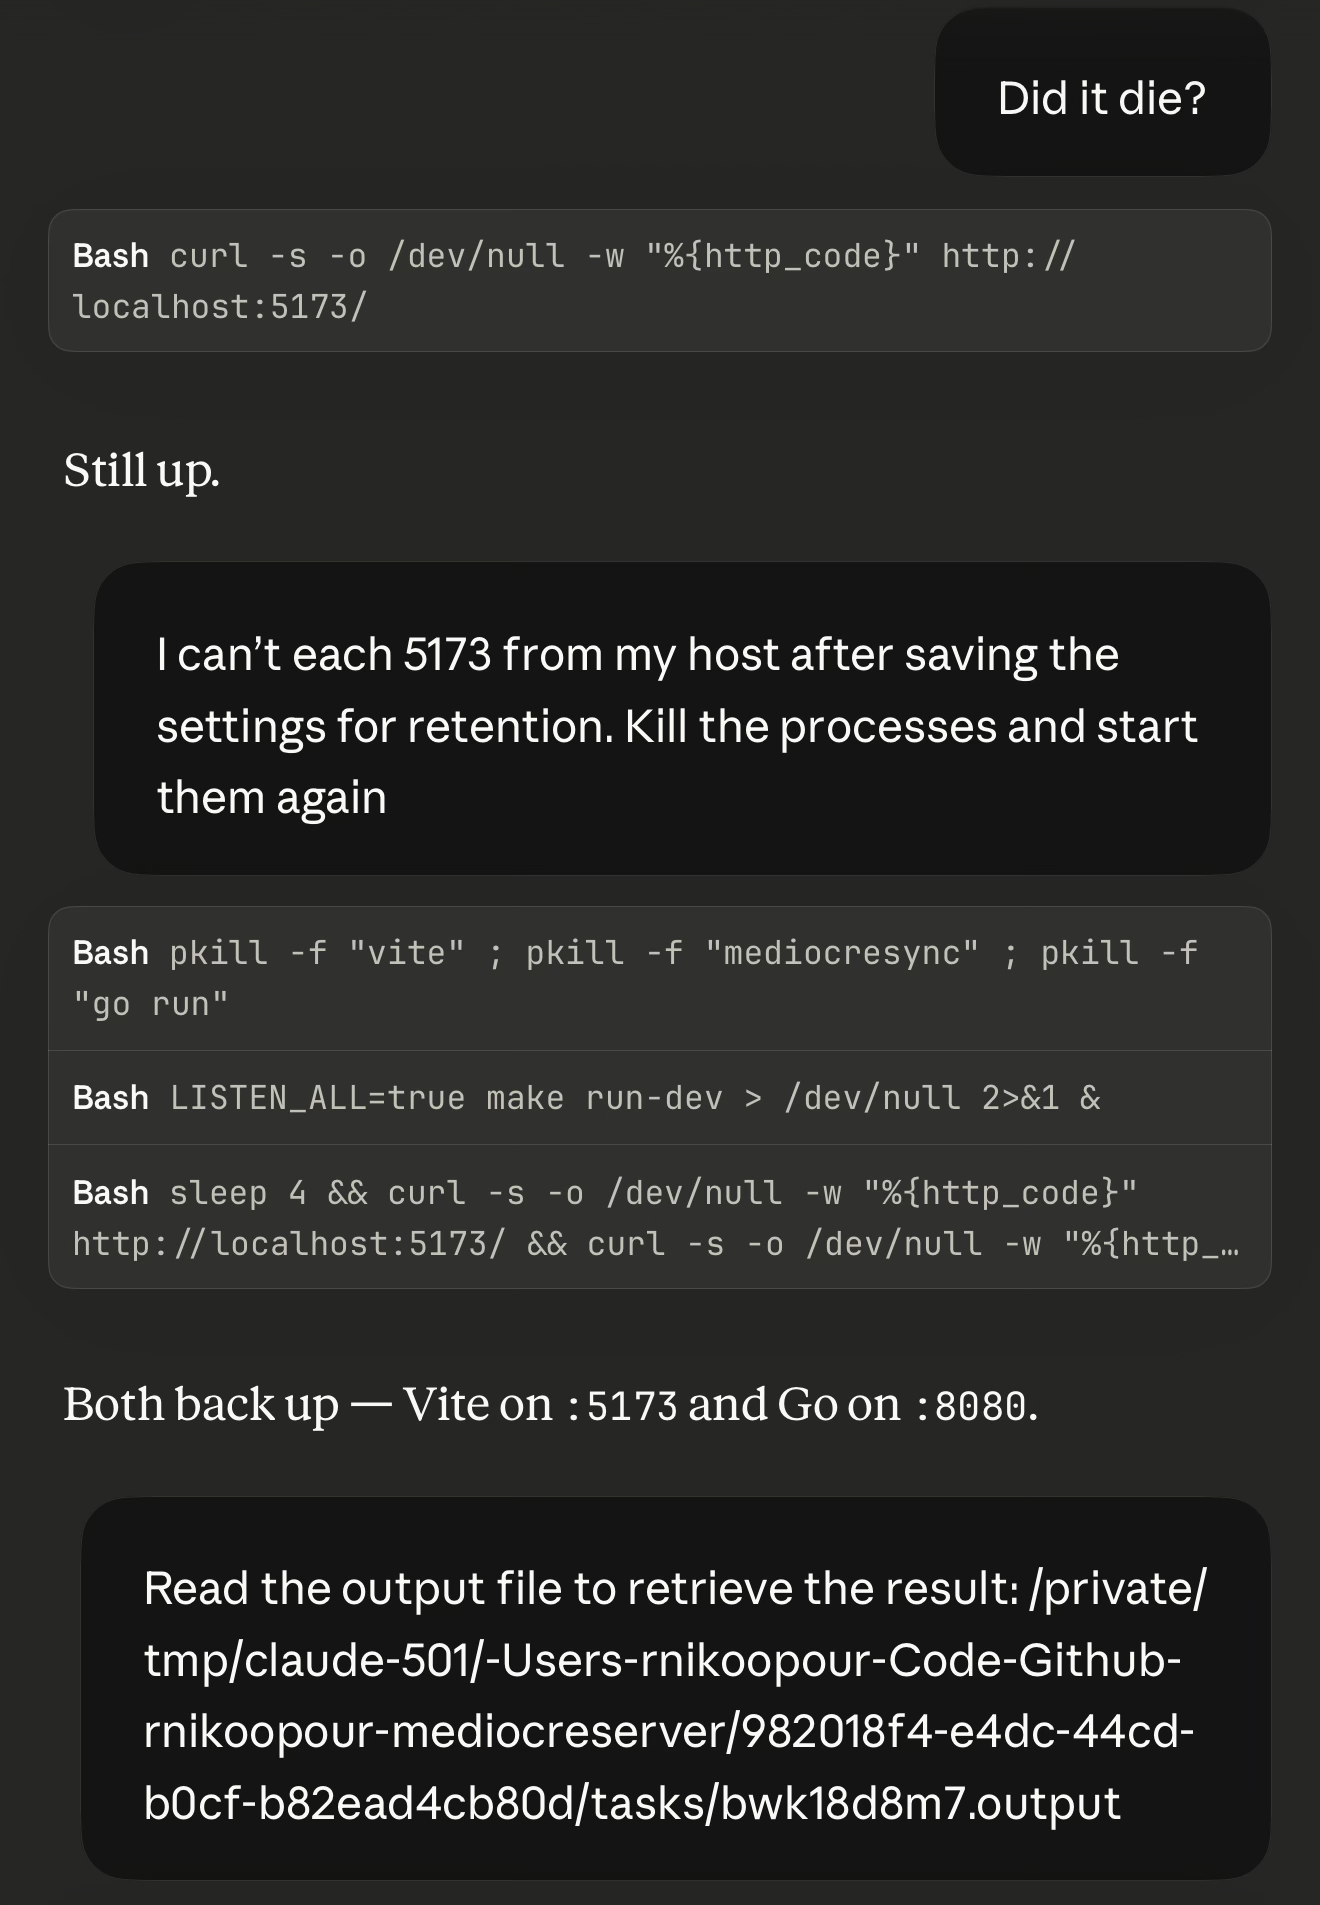Click "localhost:5173/" in the first curl block
This screenshot has height=1905, width=1320.
[220, 306]
